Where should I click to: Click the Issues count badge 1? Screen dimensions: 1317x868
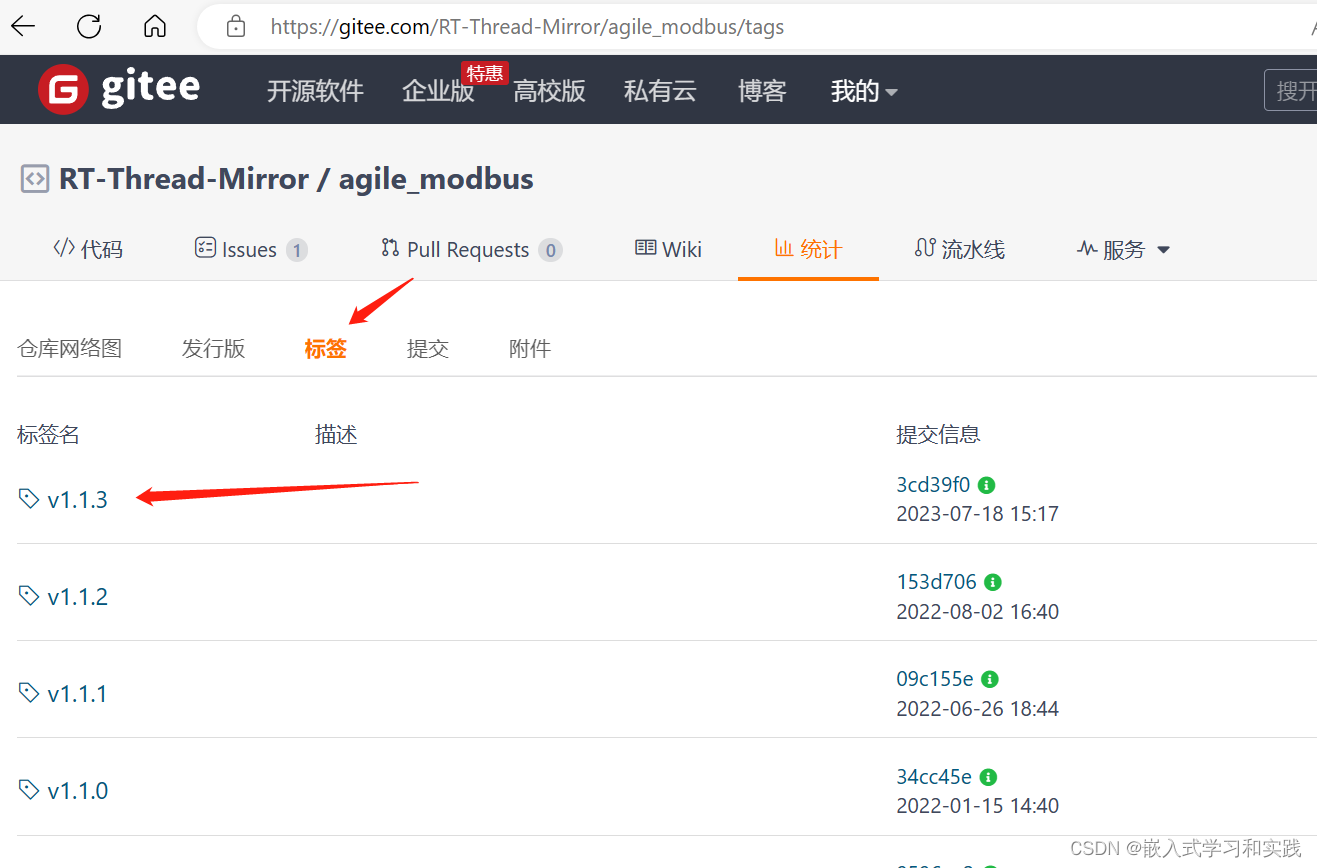[296, 250]
